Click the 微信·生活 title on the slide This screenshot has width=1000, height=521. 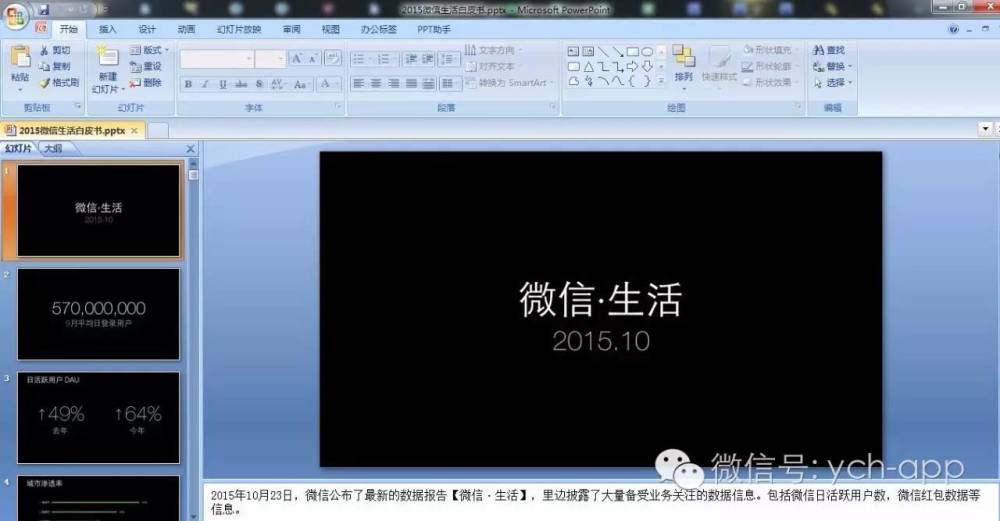coord(601,299)
